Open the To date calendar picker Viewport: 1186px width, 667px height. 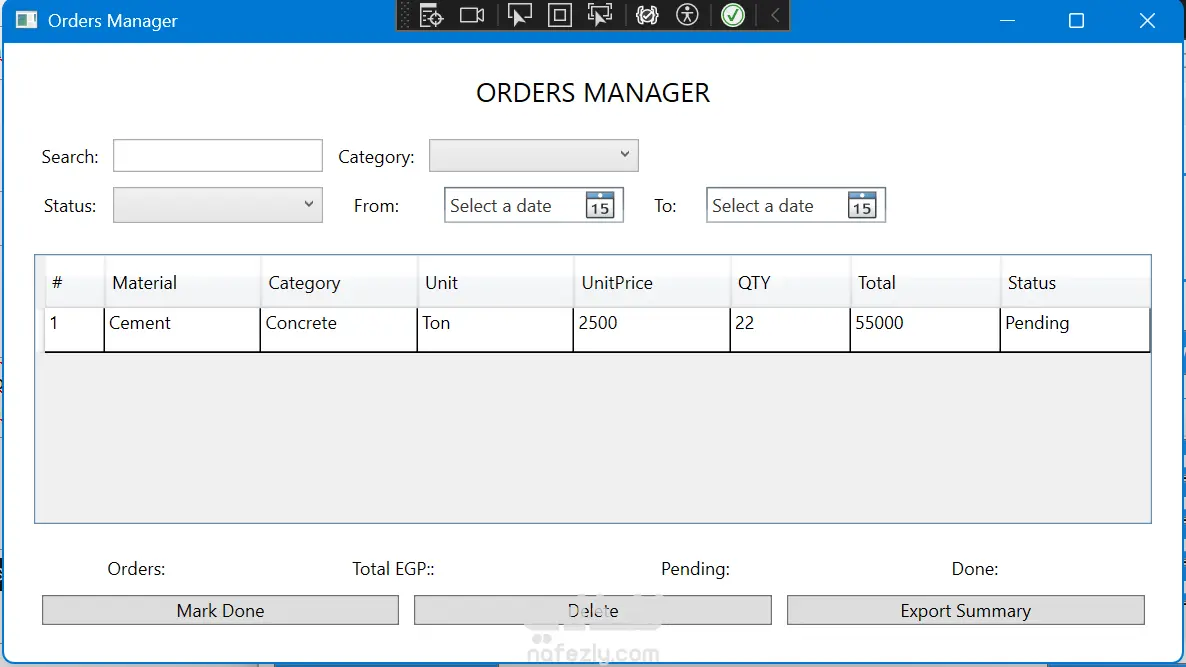point(862,205)
